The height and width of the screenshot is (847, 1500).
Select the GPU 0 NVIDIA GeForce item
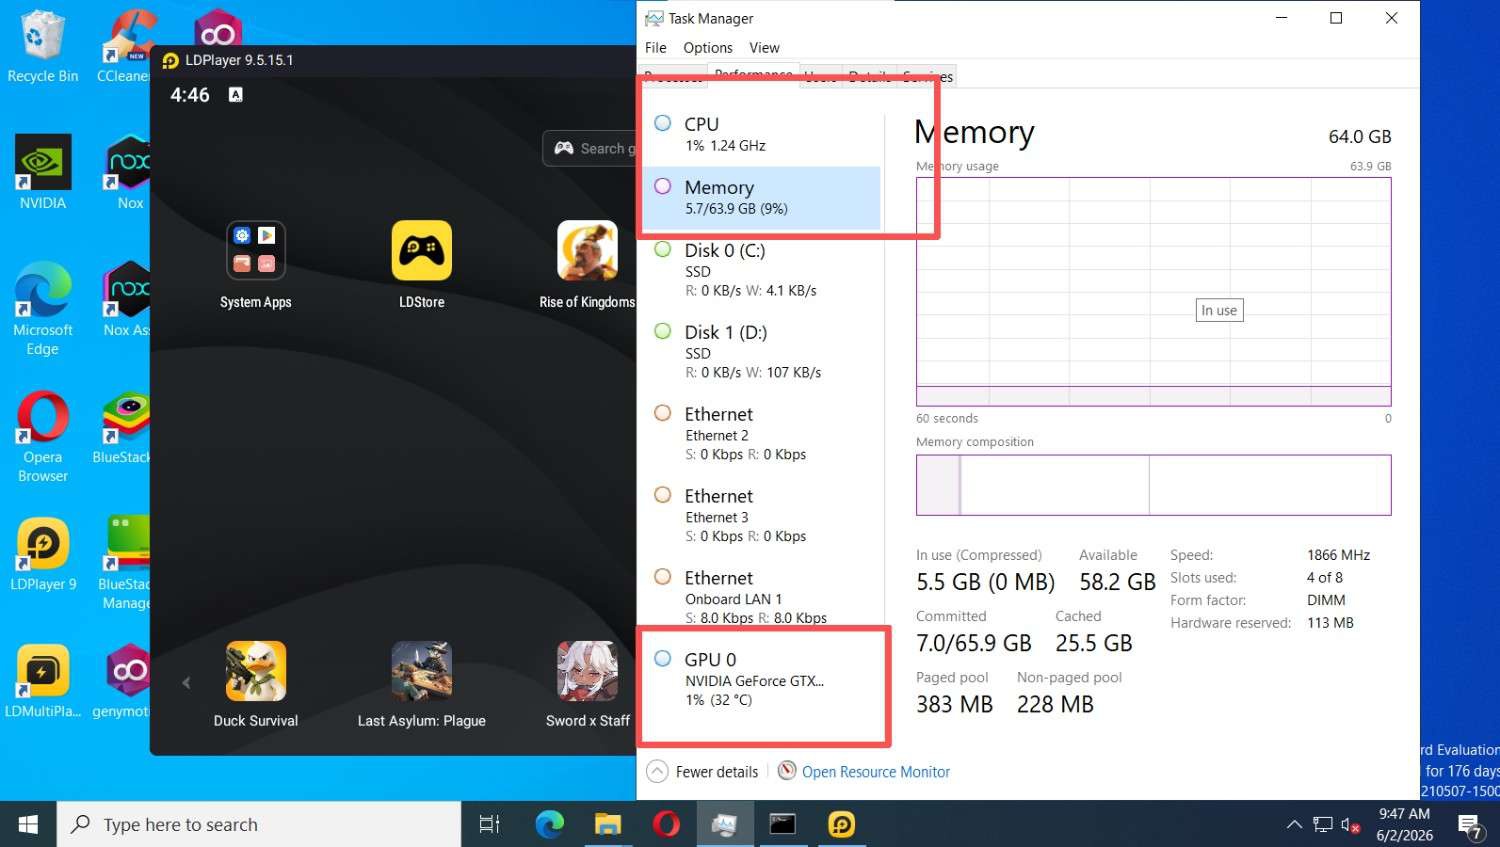pyautogui.click(x=761, y=679)
